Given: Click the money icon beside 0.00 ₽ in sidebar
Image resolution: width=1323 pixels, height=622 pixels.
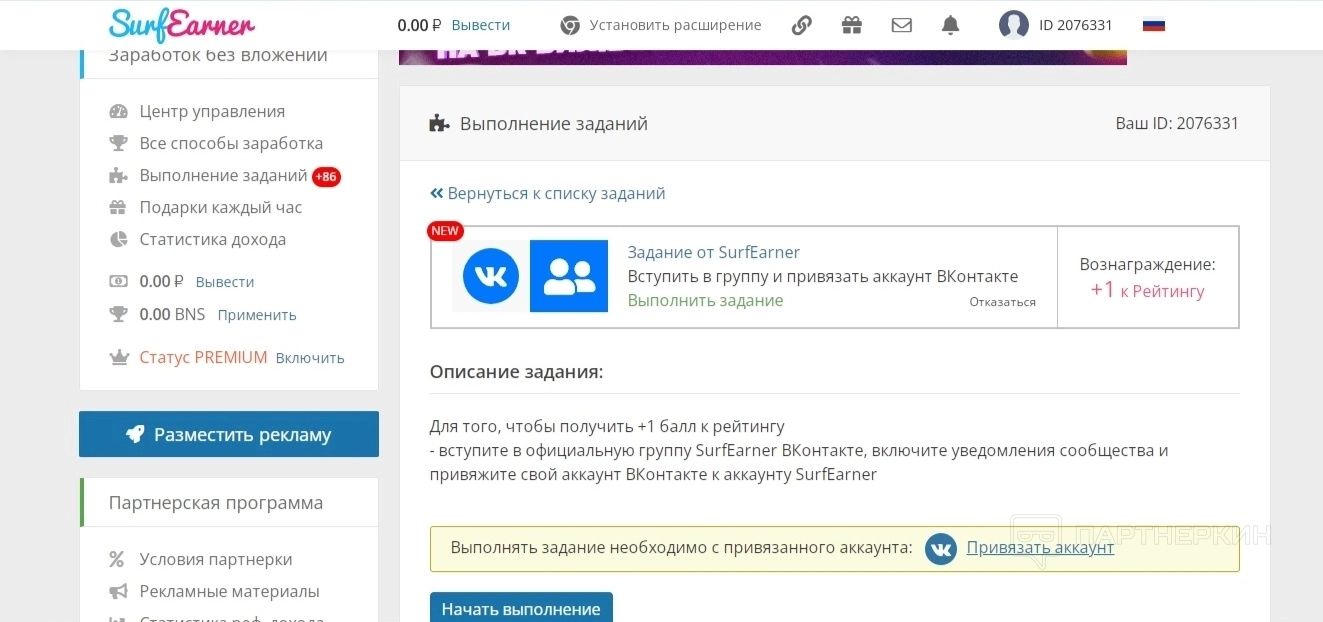Looking at the screenshot, I should [x=119, y=282].
